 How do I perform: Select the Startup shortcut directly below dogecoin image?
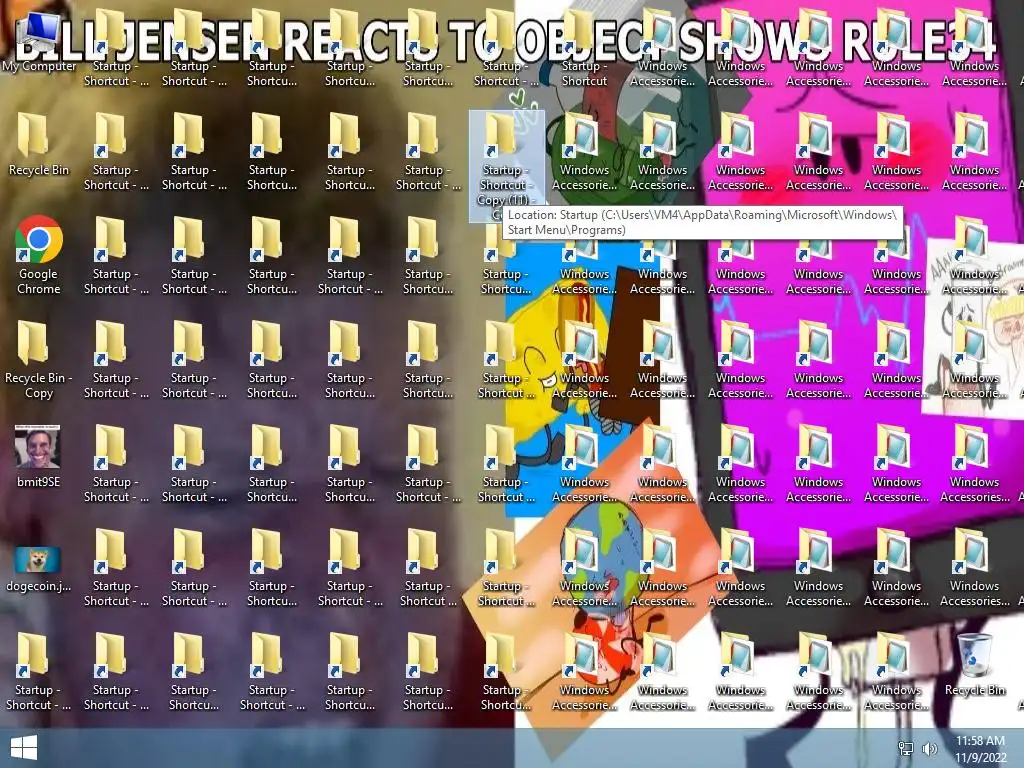(39, 671)
